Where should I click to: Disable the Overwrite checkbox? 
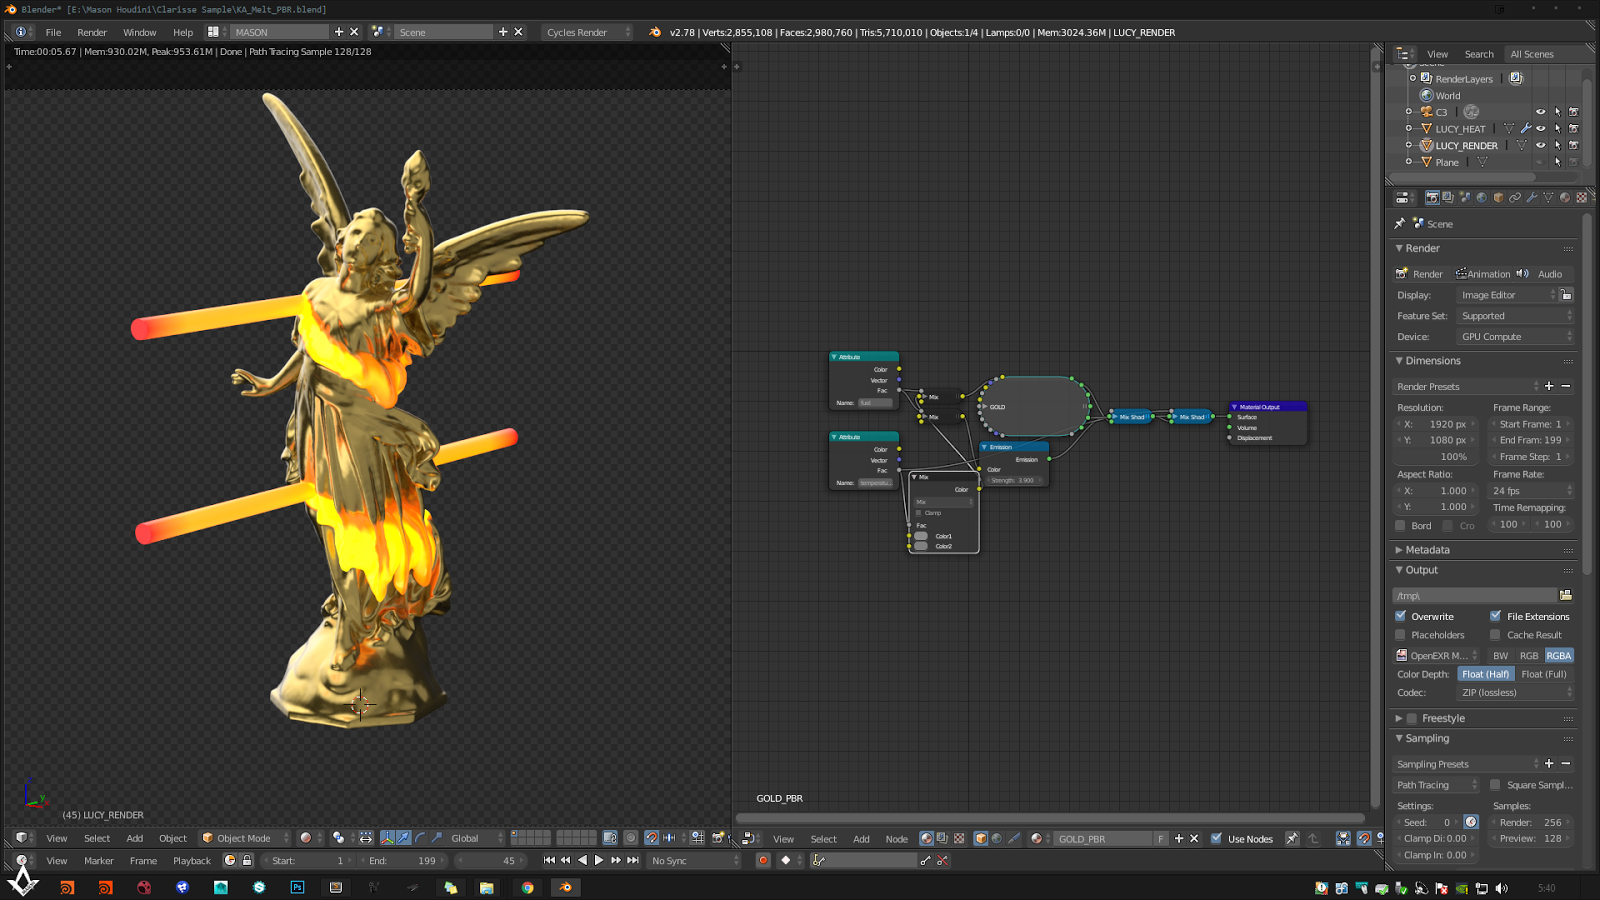[x=1401, y=616]
